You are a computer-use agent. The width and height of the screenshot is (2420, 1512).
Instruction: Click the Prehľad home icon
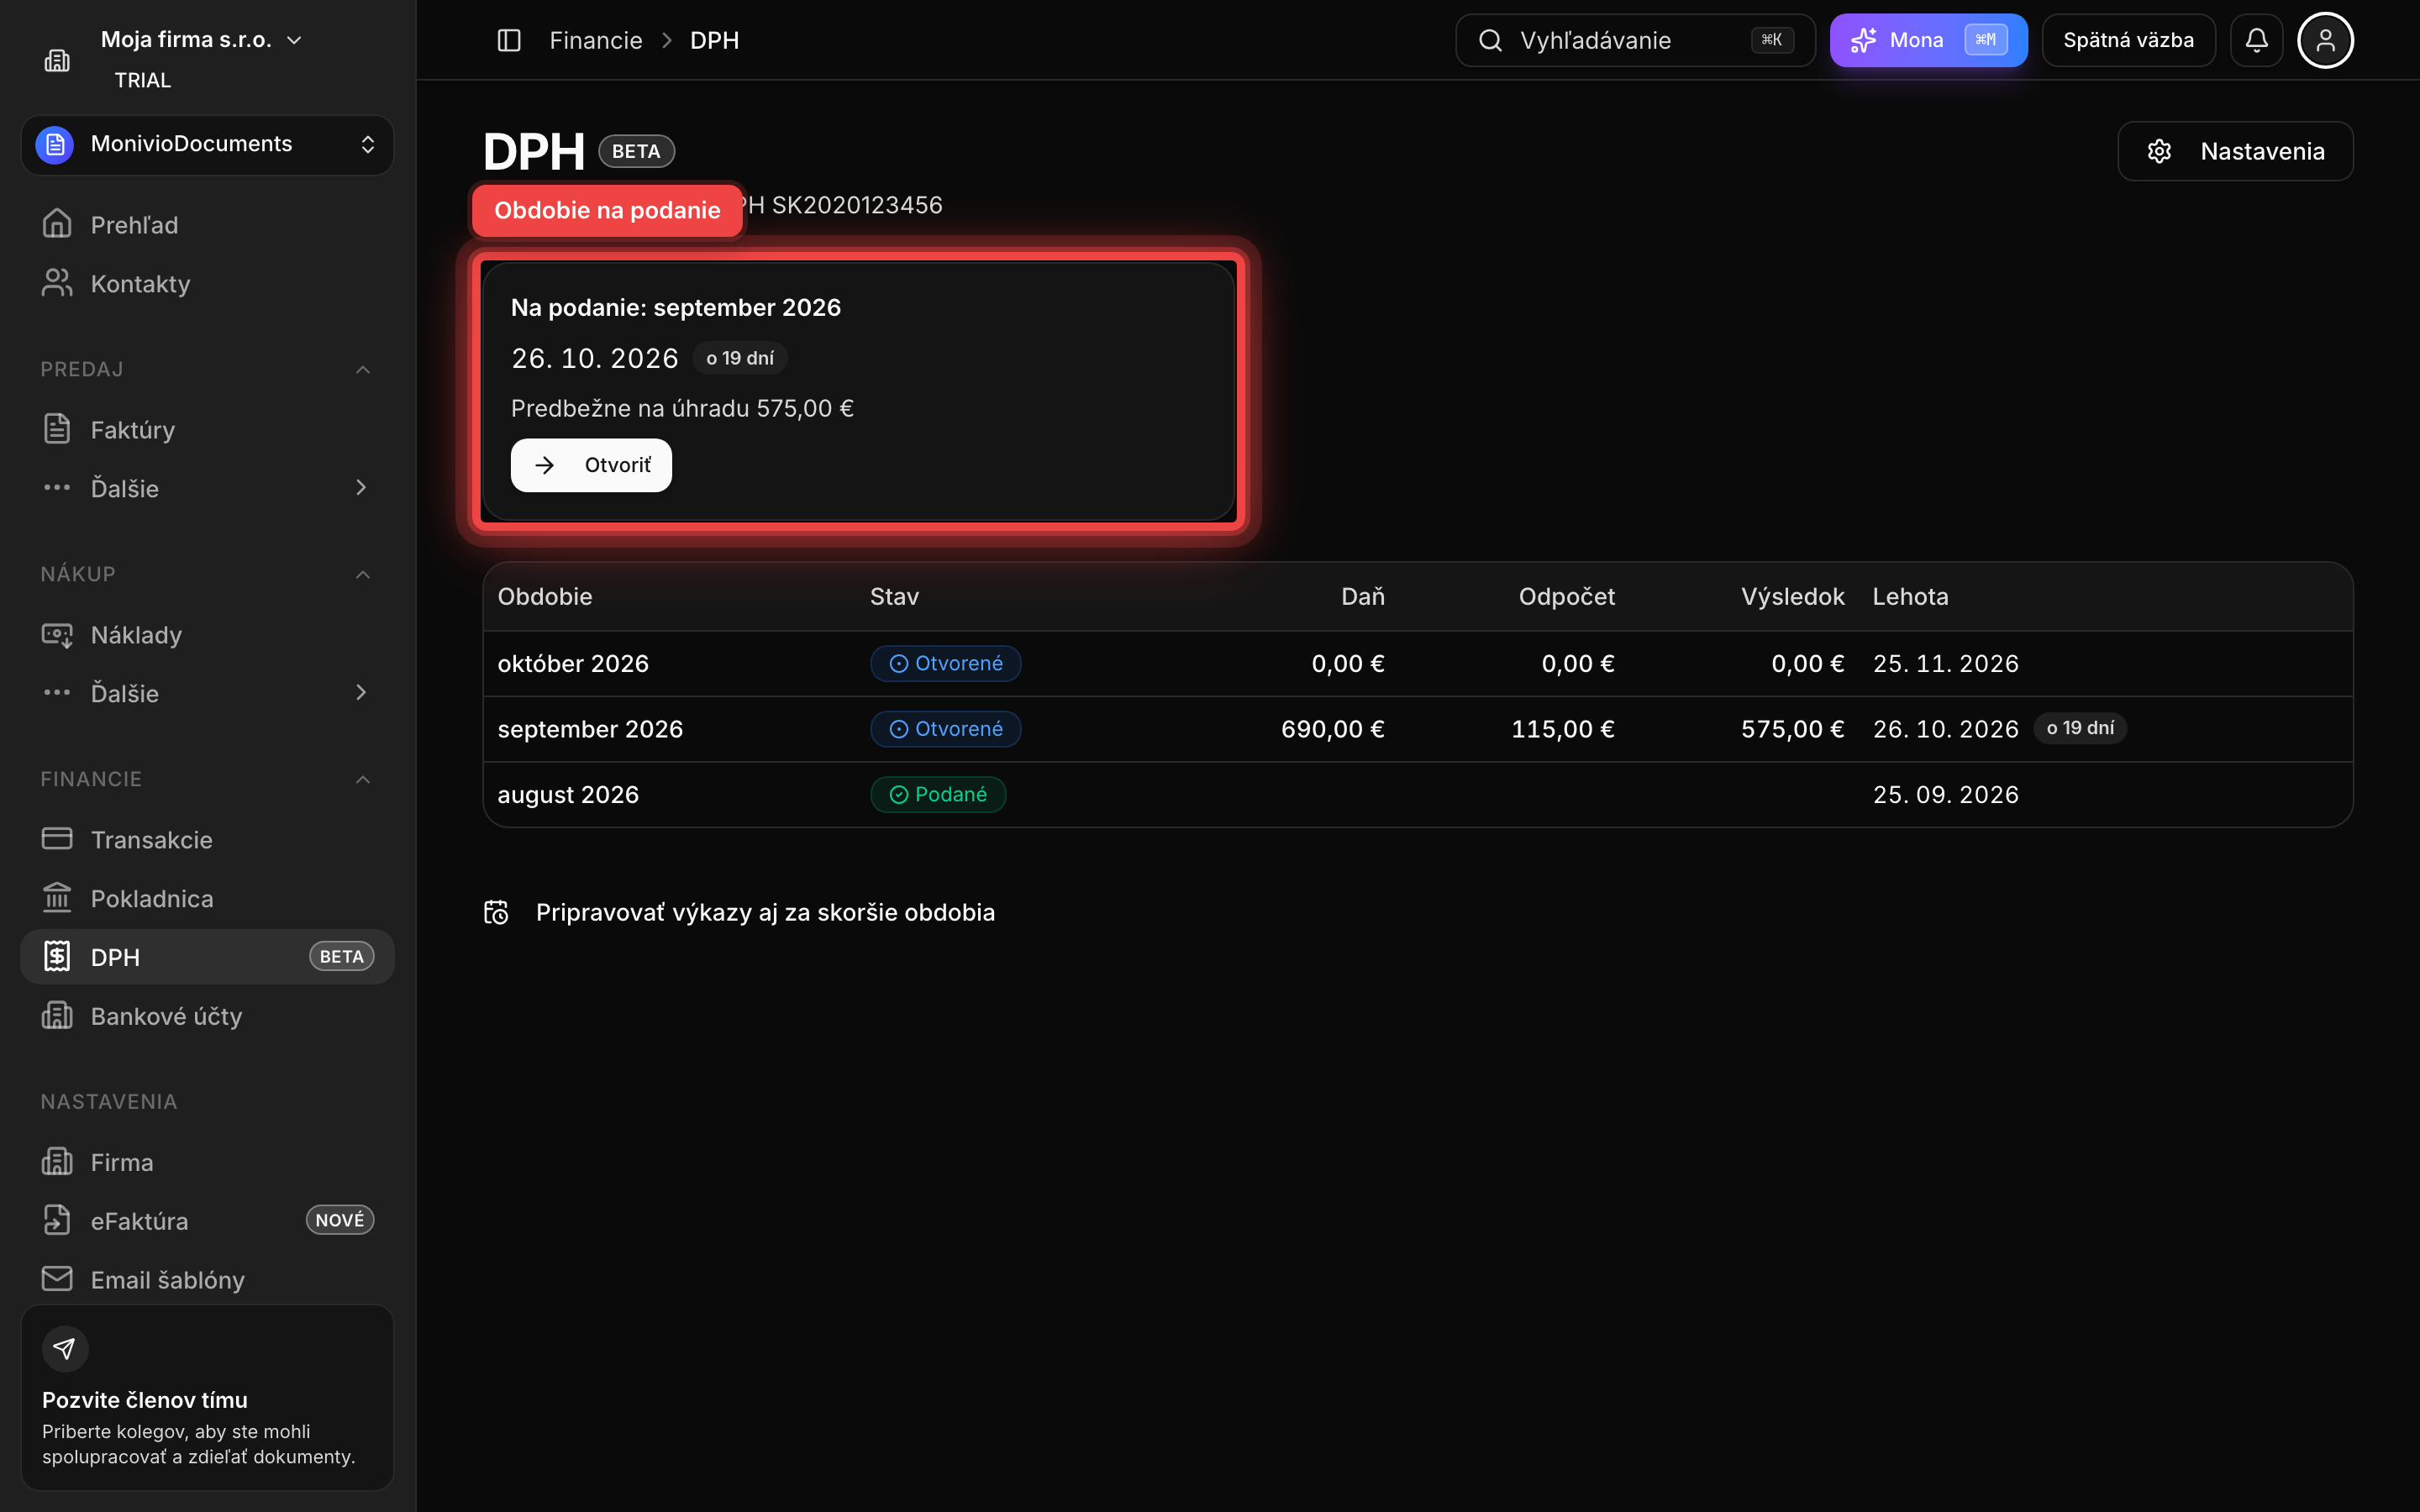(57, 224)
